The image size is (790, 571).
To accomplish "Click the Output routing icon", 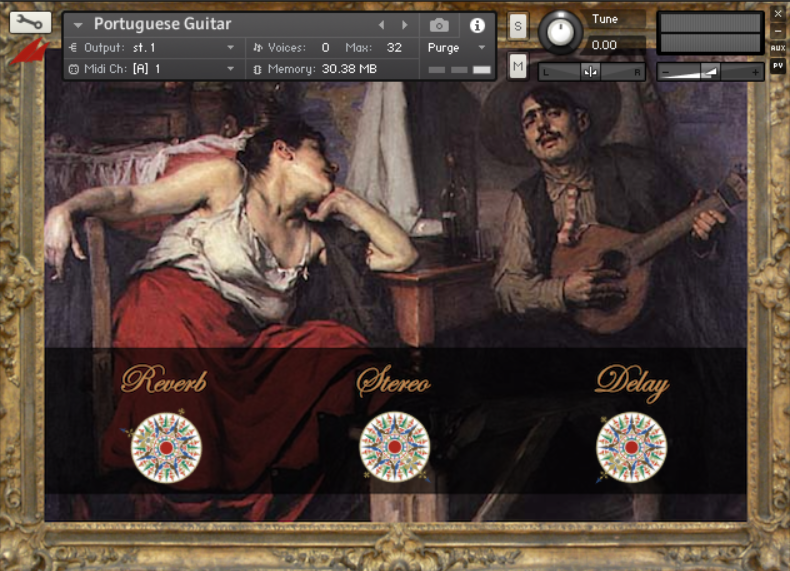I will pyautogui.click(x=73, y=48).
